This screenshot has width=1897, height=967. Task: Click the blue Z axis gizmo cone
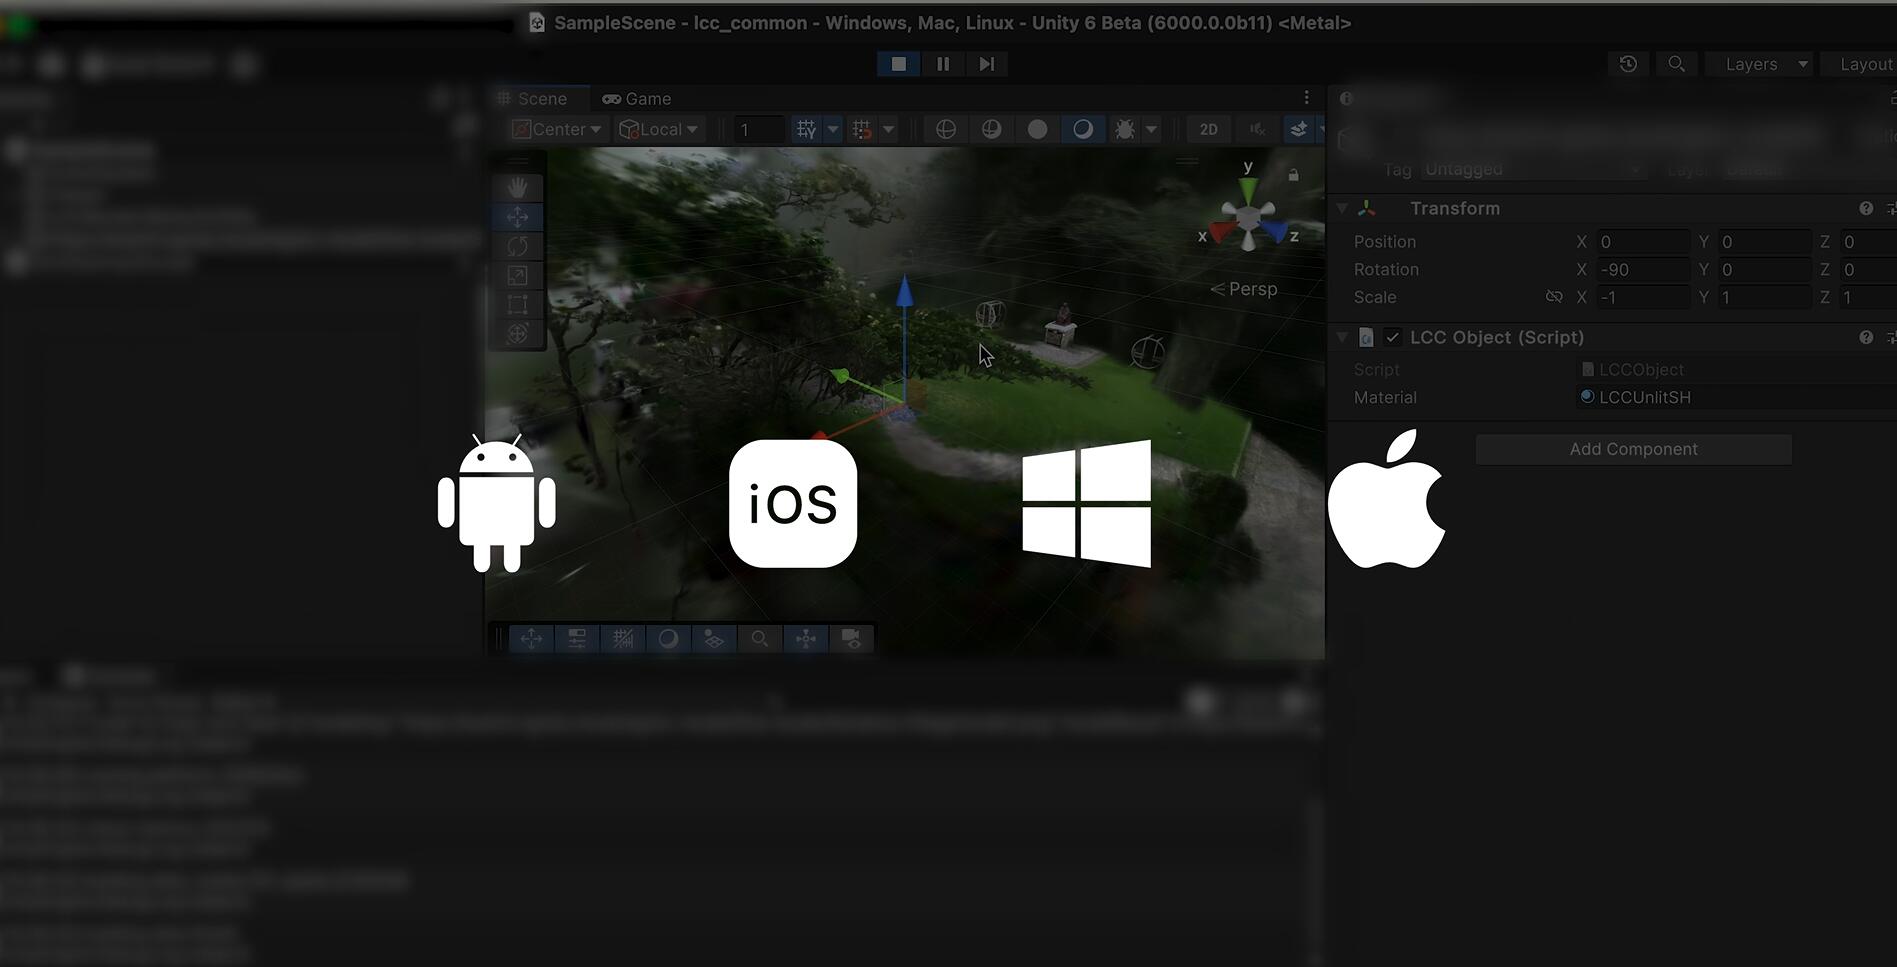pyautogui.click(x=1275, y=233)
